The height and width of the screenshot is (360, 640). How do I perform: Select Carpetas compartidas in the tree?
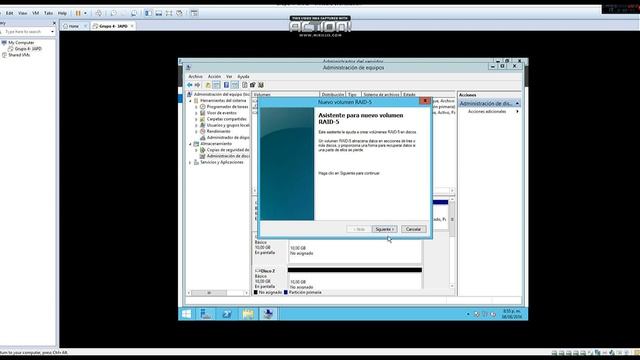coord(227,119)
